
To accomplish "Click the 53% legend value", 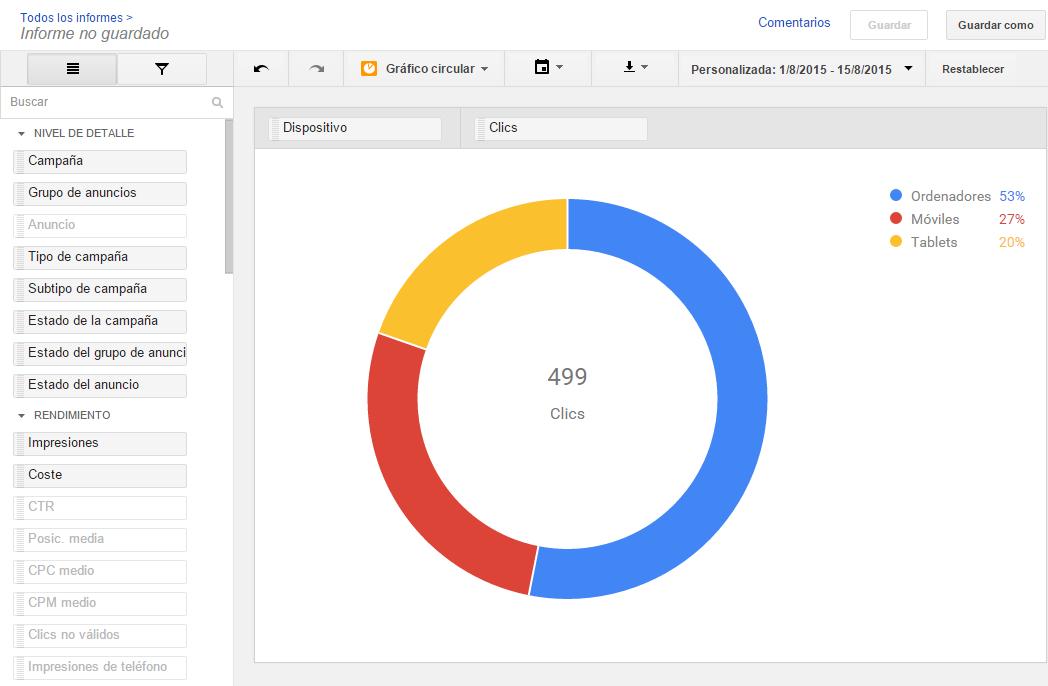I will pyautogui.click(x=1011, y=196).
